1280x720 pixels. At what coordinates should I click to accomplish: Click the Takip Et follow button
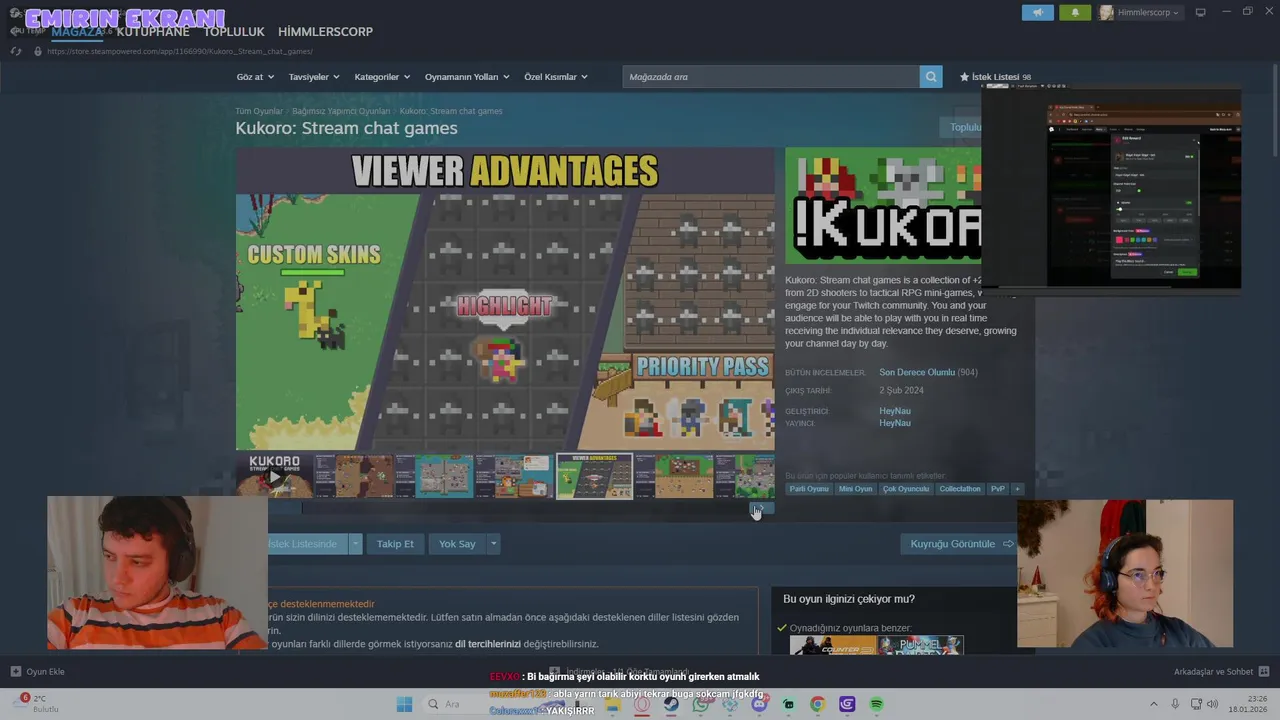pyautogui.click(x=395, y=544)
